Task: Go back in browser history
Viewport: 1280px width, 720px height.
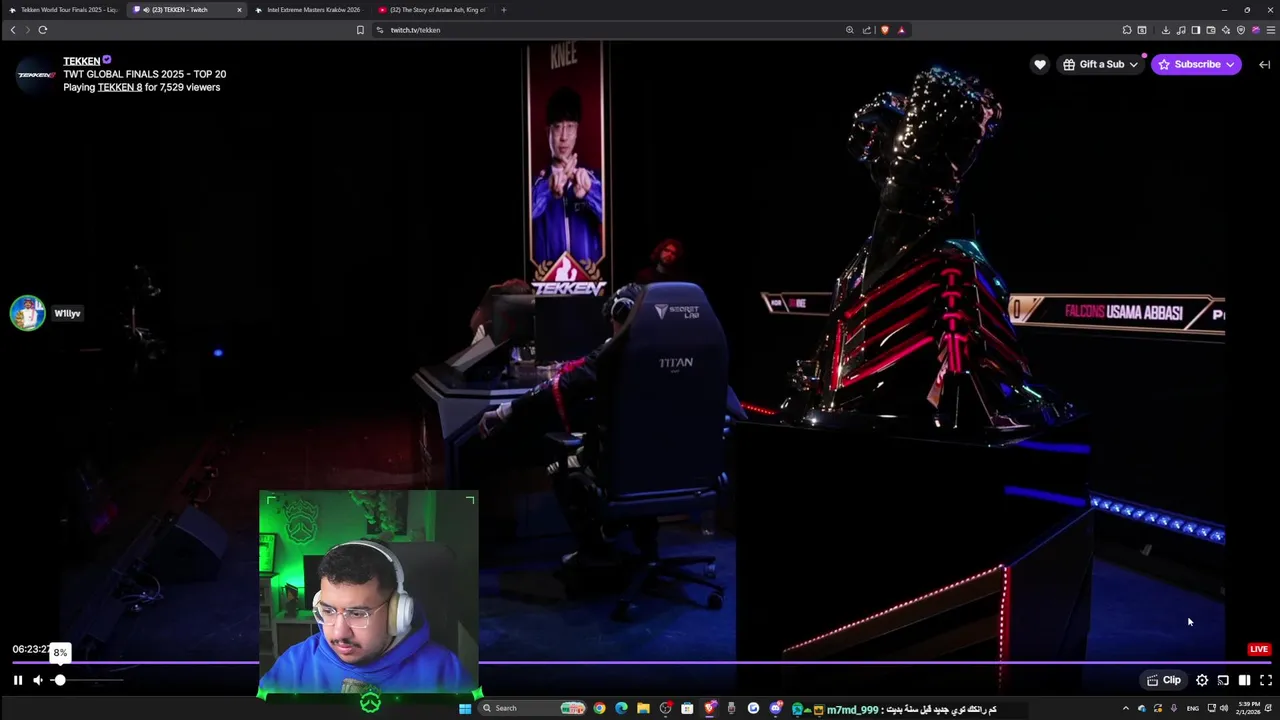Action: (13, 30)
